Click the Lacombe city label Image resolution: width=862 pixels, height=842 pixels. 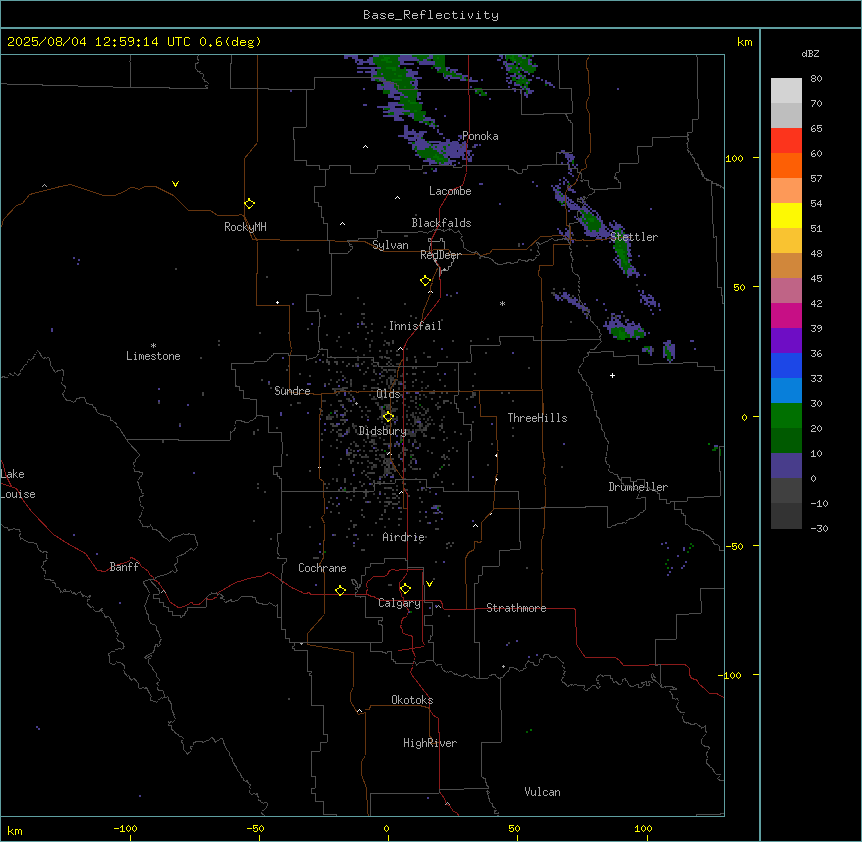coord(450,191)
